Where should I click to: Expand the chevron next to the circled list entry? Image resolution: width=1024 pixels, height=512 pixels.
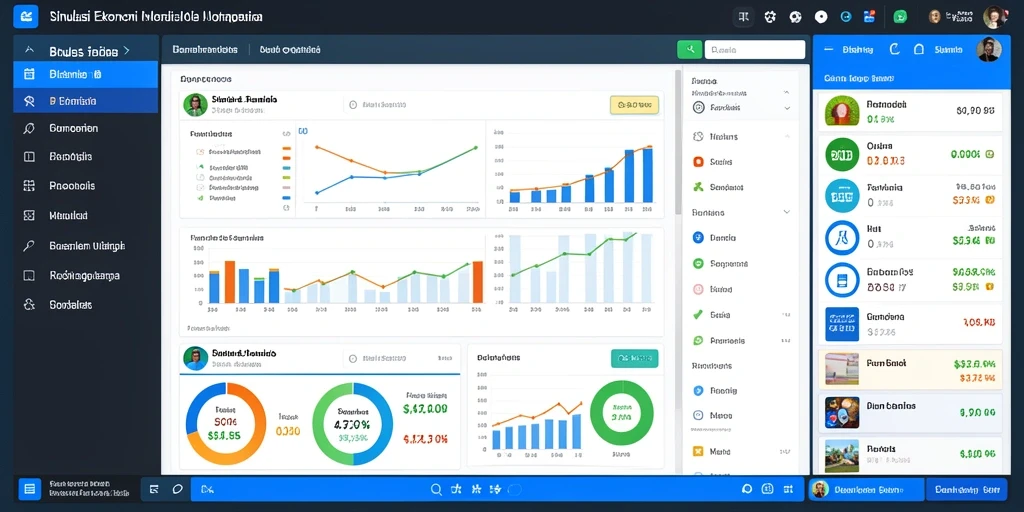(x=787, y=108)
